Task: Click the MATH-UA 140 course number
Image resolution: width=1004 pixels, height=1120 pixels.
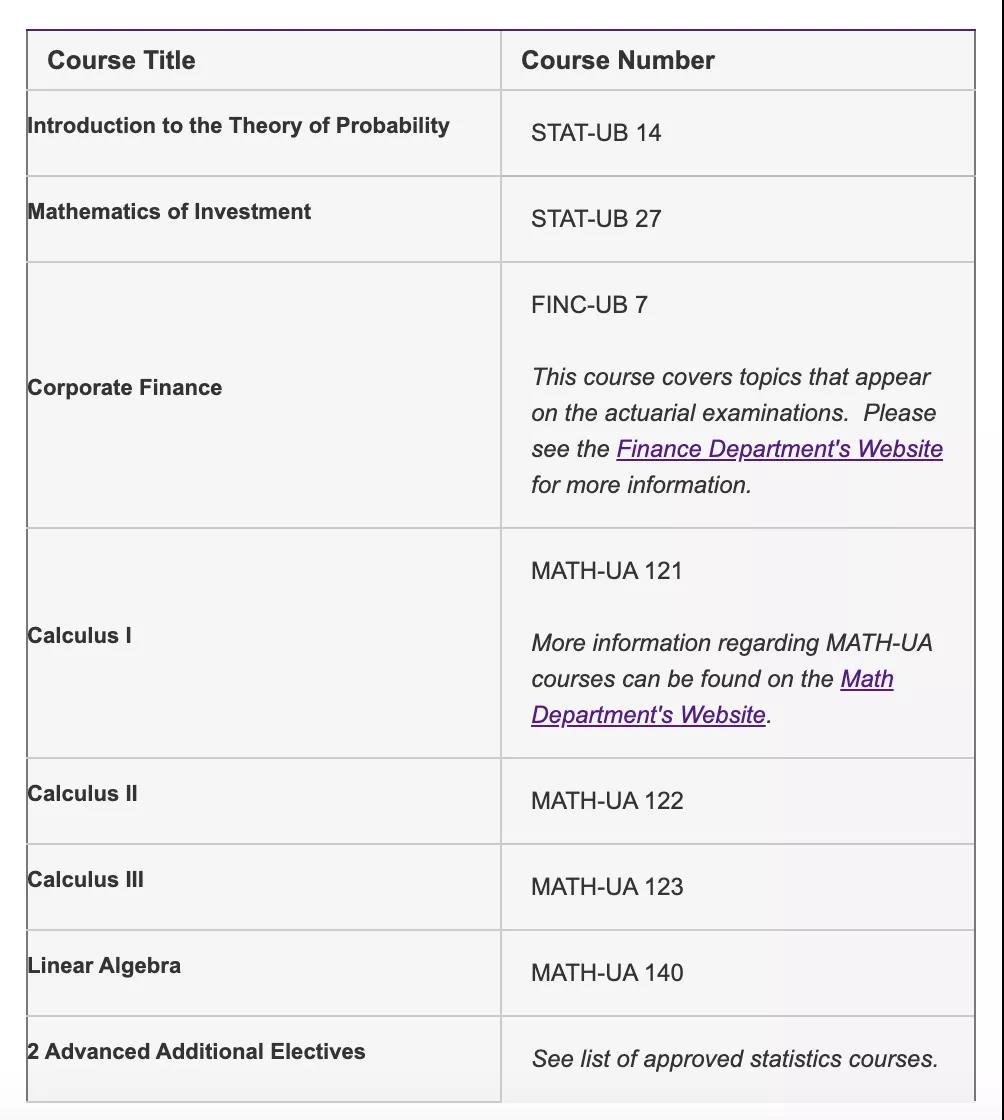Action: tap(607, 973)
